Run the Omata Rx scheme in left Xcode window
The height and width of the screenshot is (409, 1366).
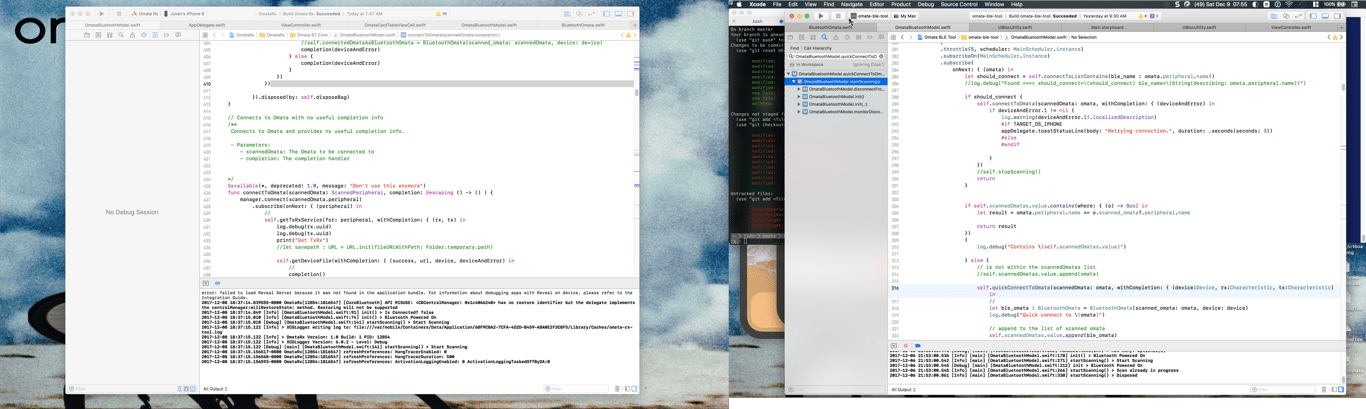coord(102,14)
